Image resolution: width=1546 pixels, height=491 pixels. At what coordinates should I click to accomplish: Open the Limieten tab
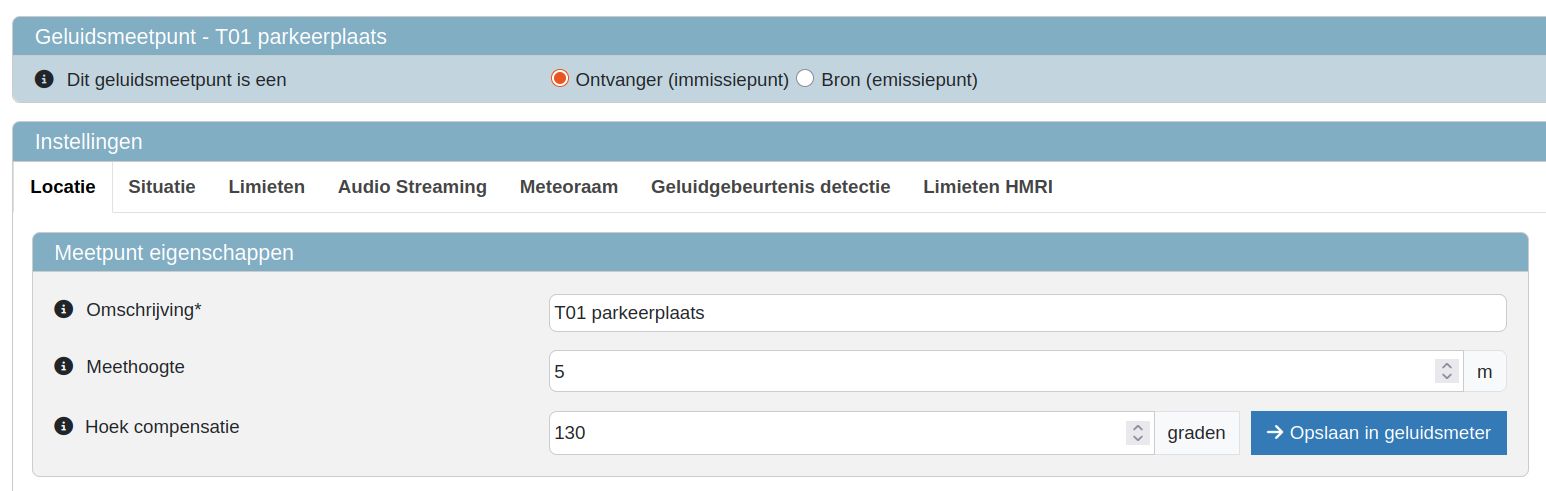pos(267,187)
